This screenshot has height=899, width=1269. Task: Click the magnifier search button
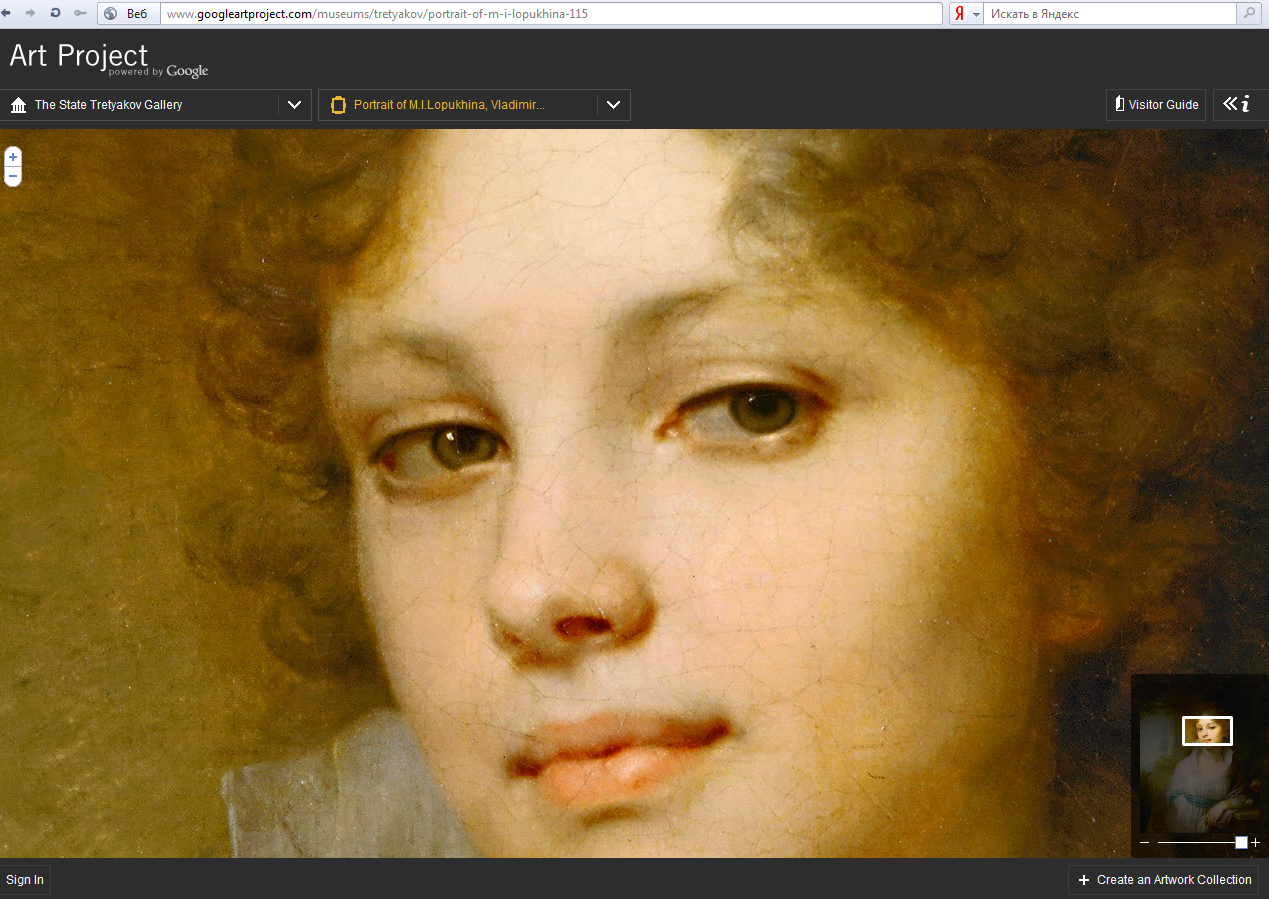click(x=1249, y=14)
